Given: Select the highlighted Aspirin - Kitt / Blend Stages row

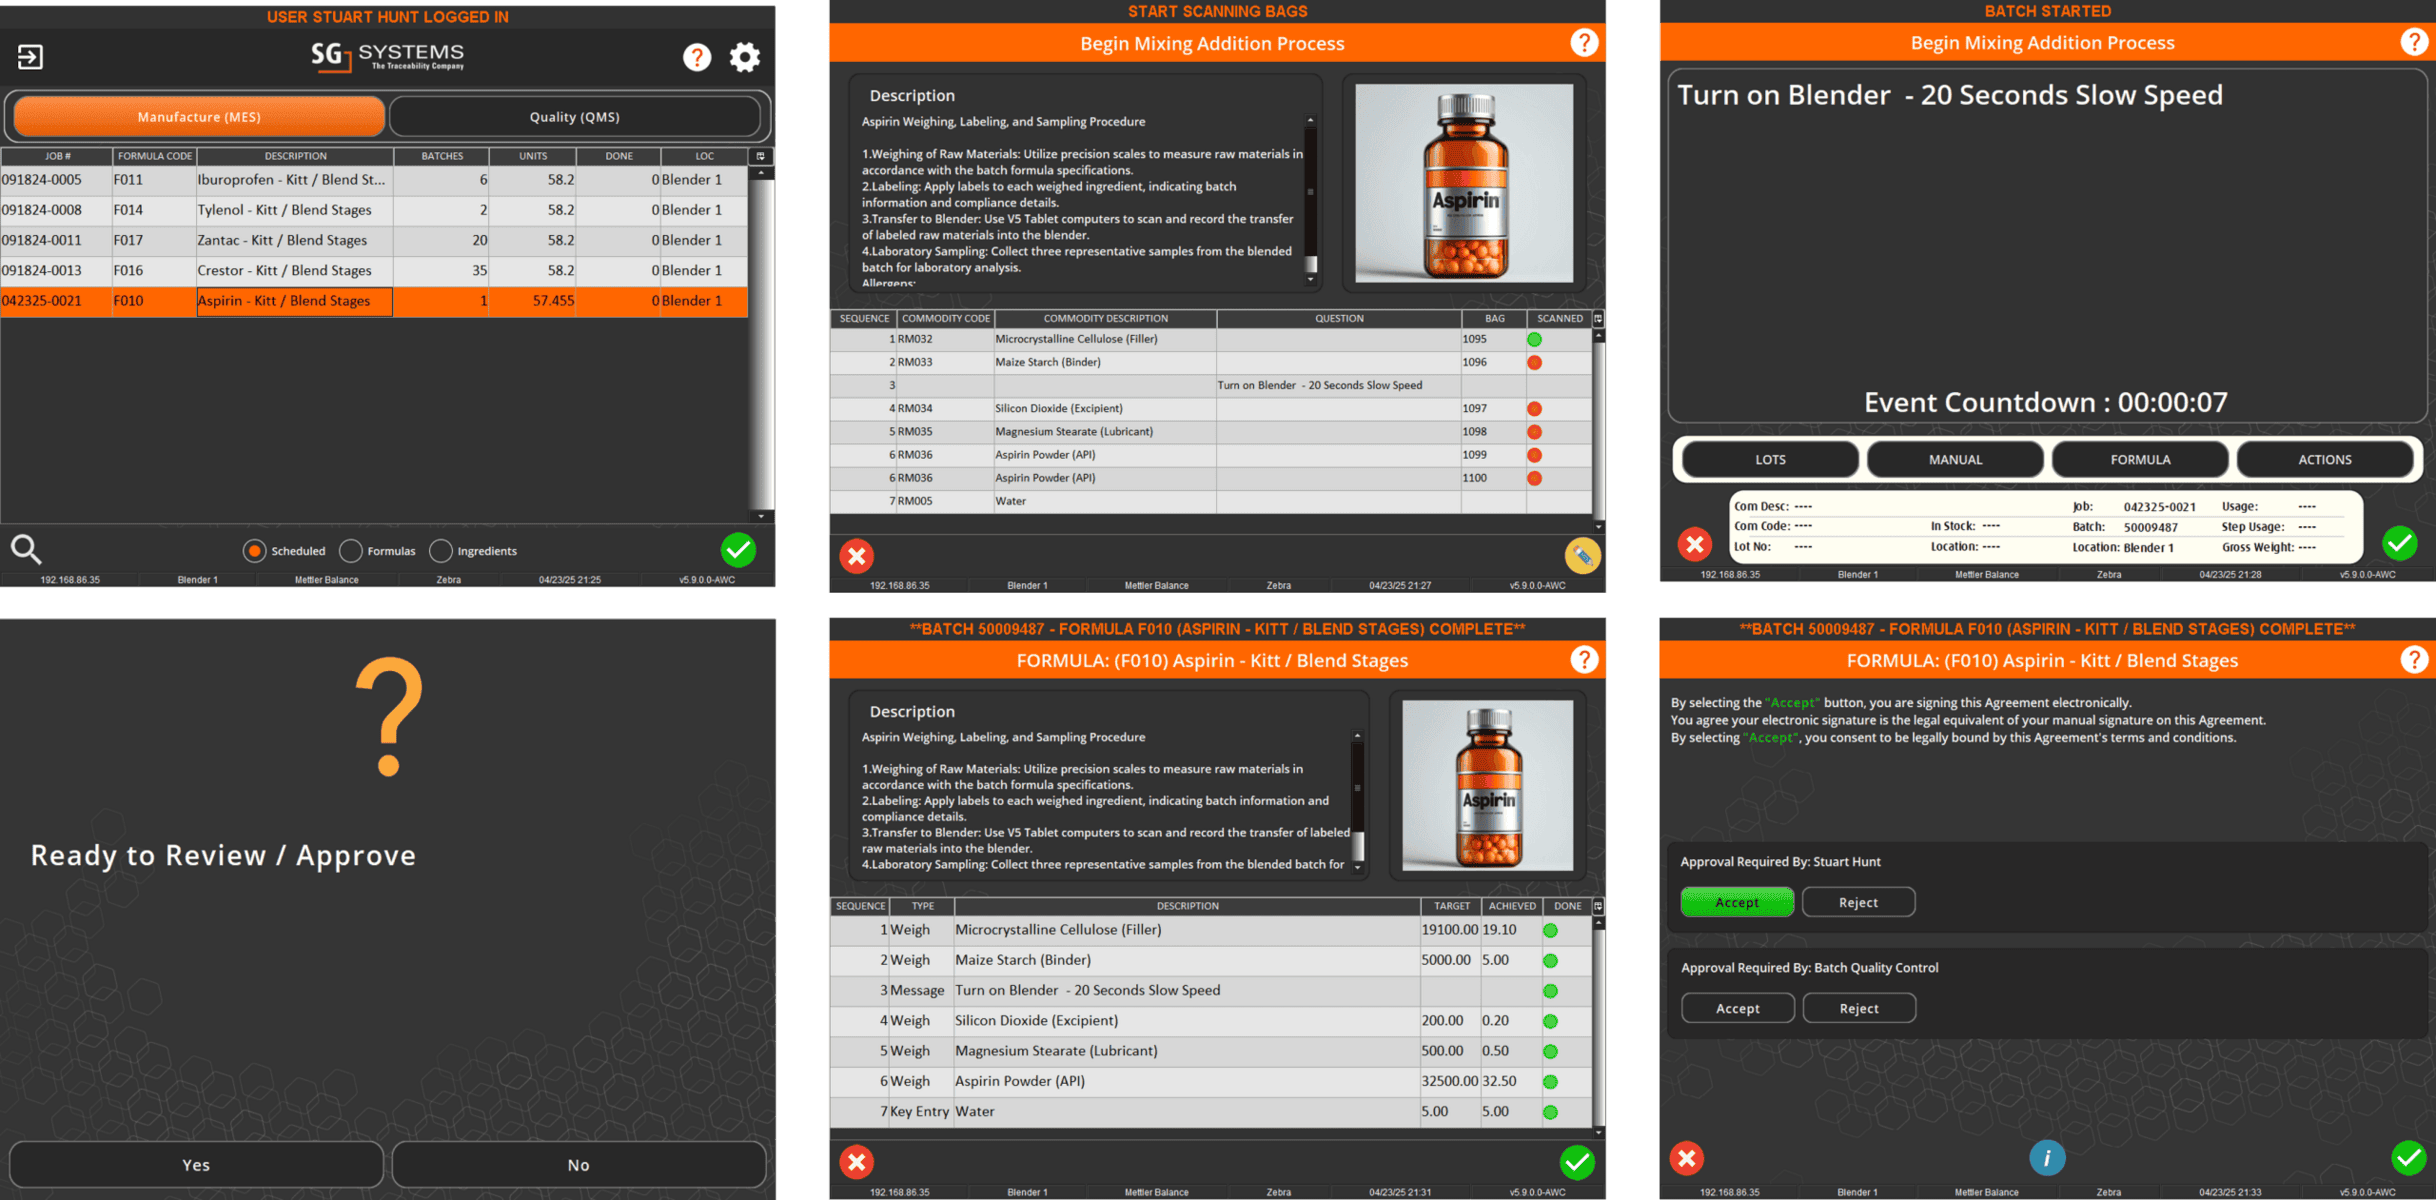Looking at the screenshot, I should [x=374, y=301].
